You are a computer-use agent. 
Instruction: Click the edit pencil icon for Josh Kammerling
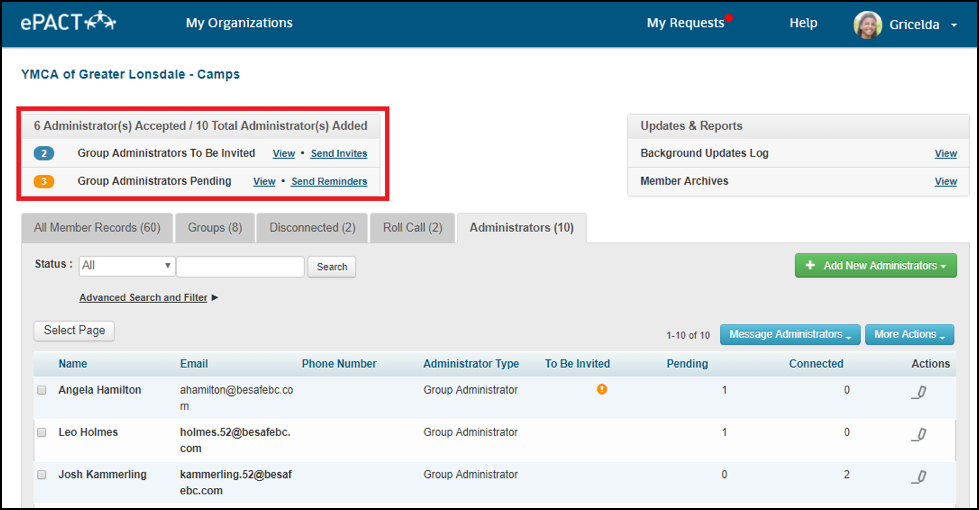[919, 477]
